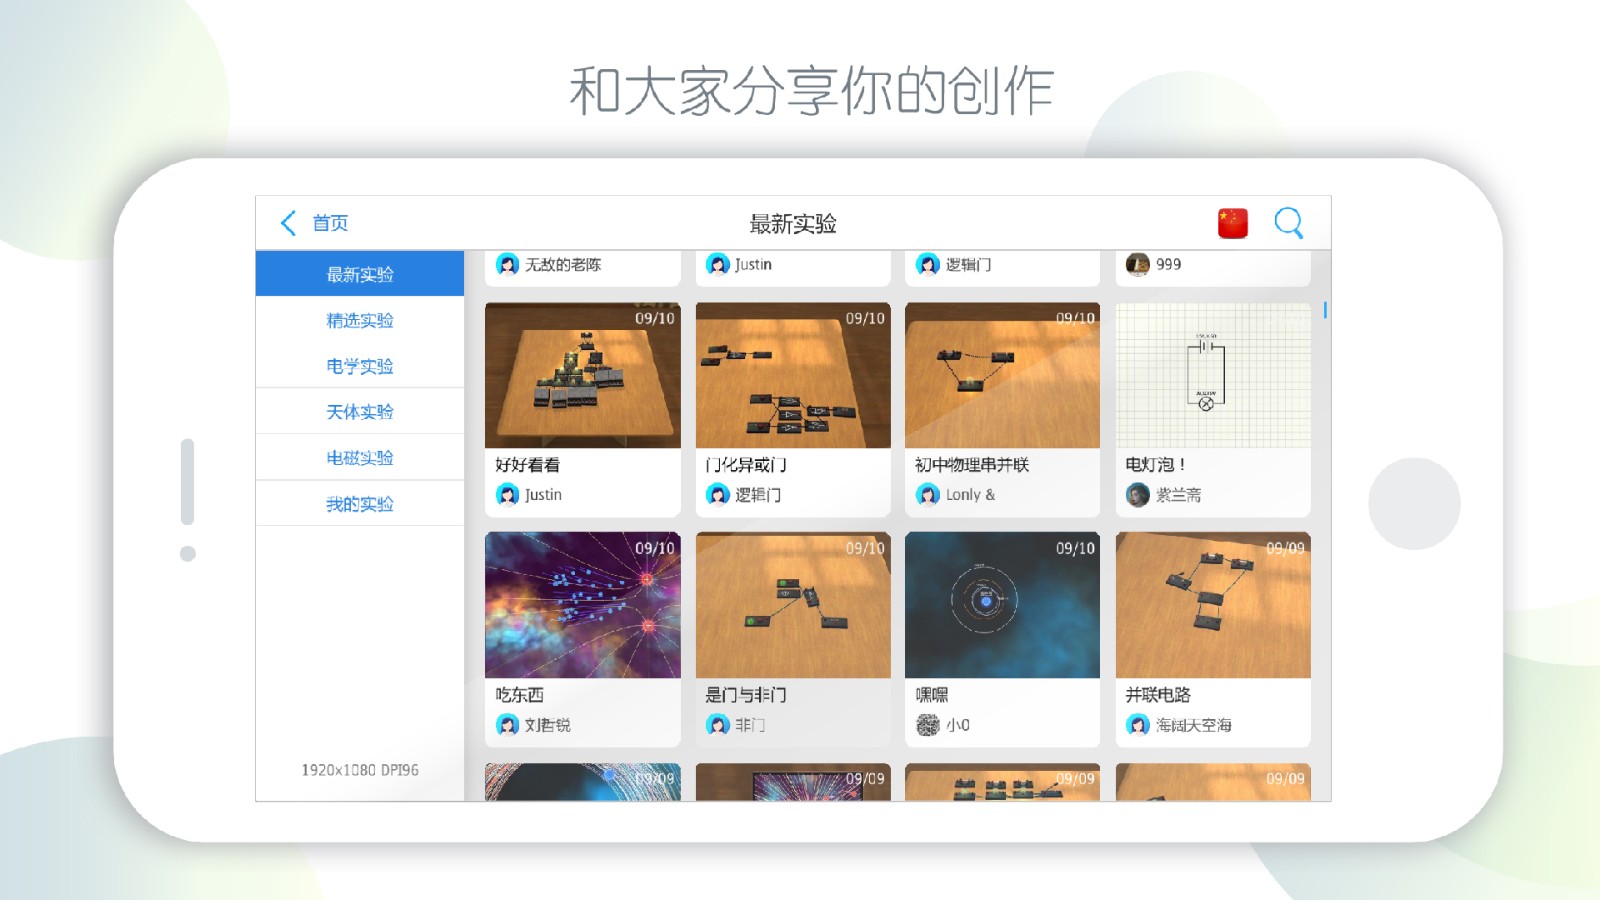This screenshot has width=1600, height=900.
Task: Select the 精选实验 category
Action: (360, 319)
